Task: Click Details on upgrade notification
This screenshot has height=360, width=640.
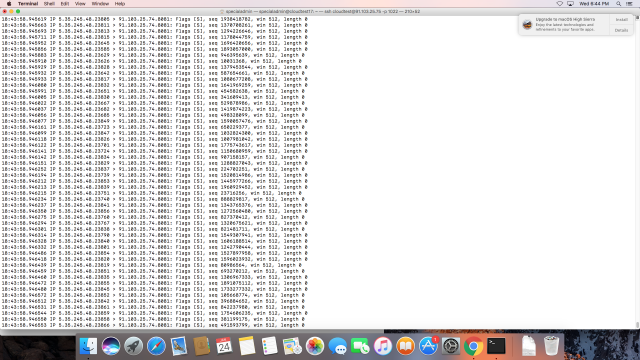Action: click(621, 30)
